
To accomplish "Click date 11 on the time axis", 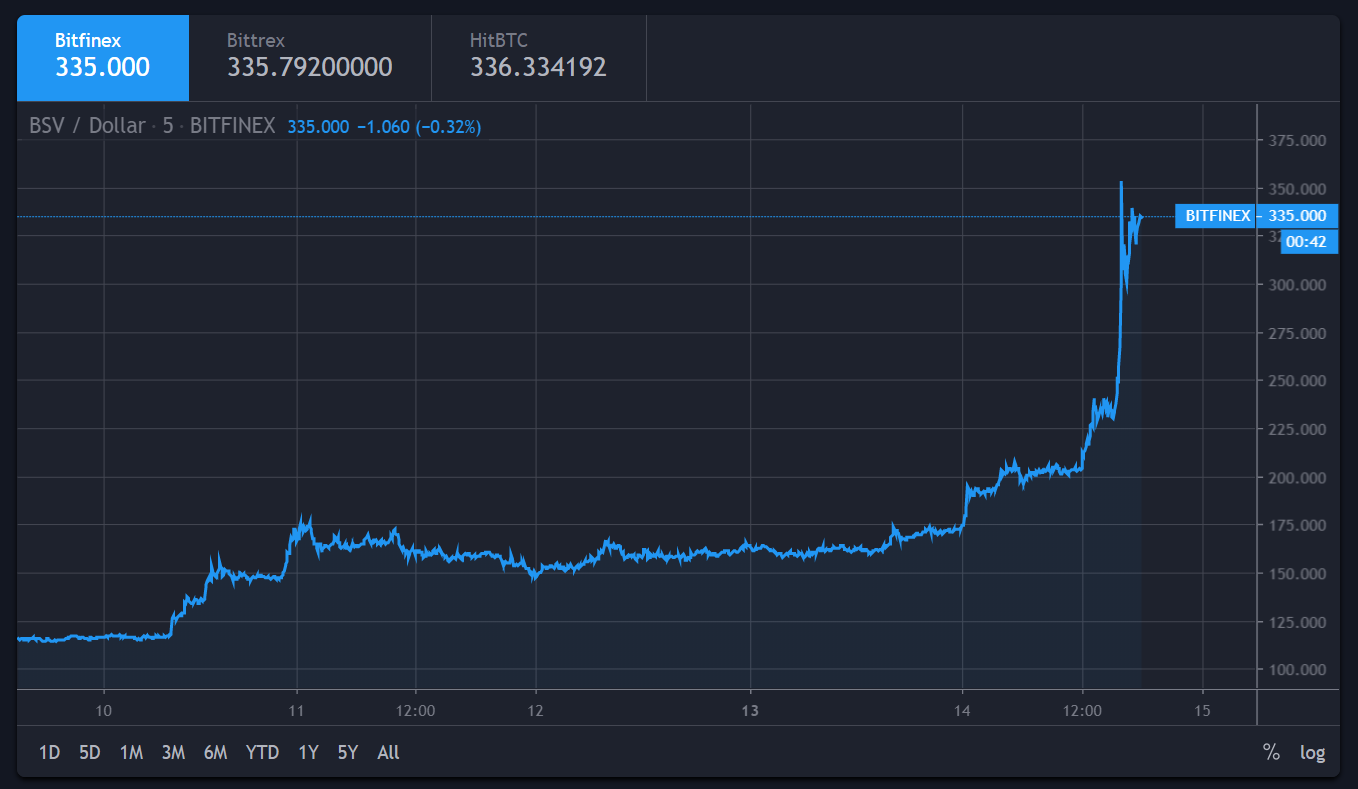I will (296, 710).
